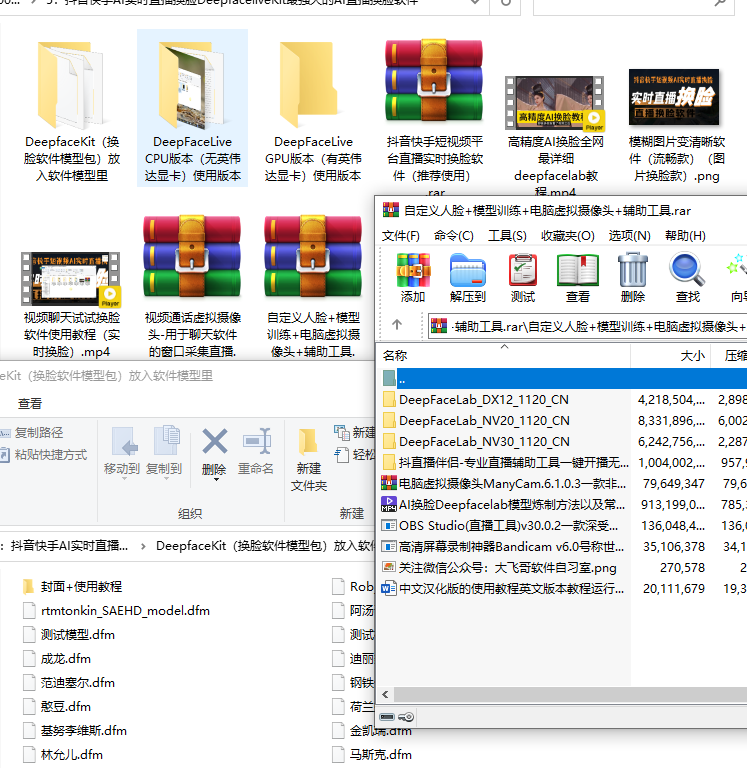Screen dimensions: 747x768
Task: Select the 憨豆.dfm file
Action: click(57, 707)
